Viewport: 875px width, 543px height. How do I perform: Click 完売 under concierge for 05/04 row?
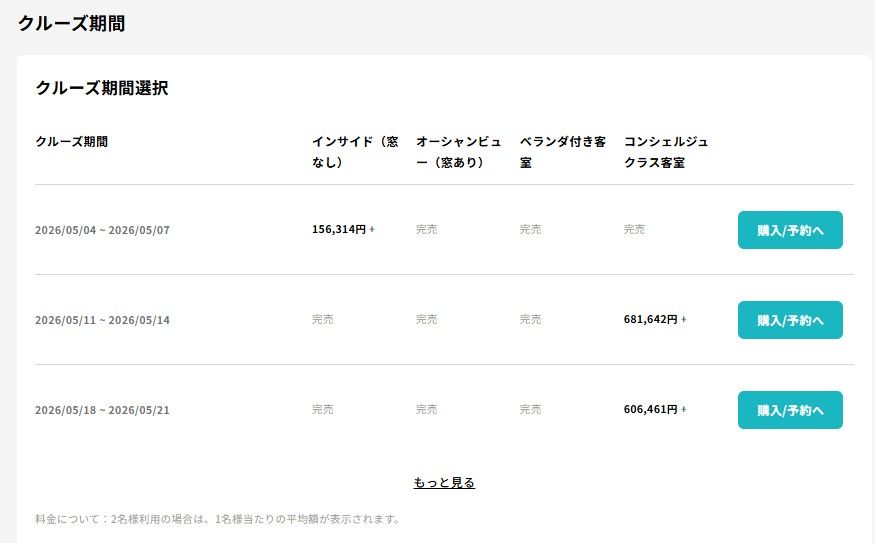[x=634, y=229]
